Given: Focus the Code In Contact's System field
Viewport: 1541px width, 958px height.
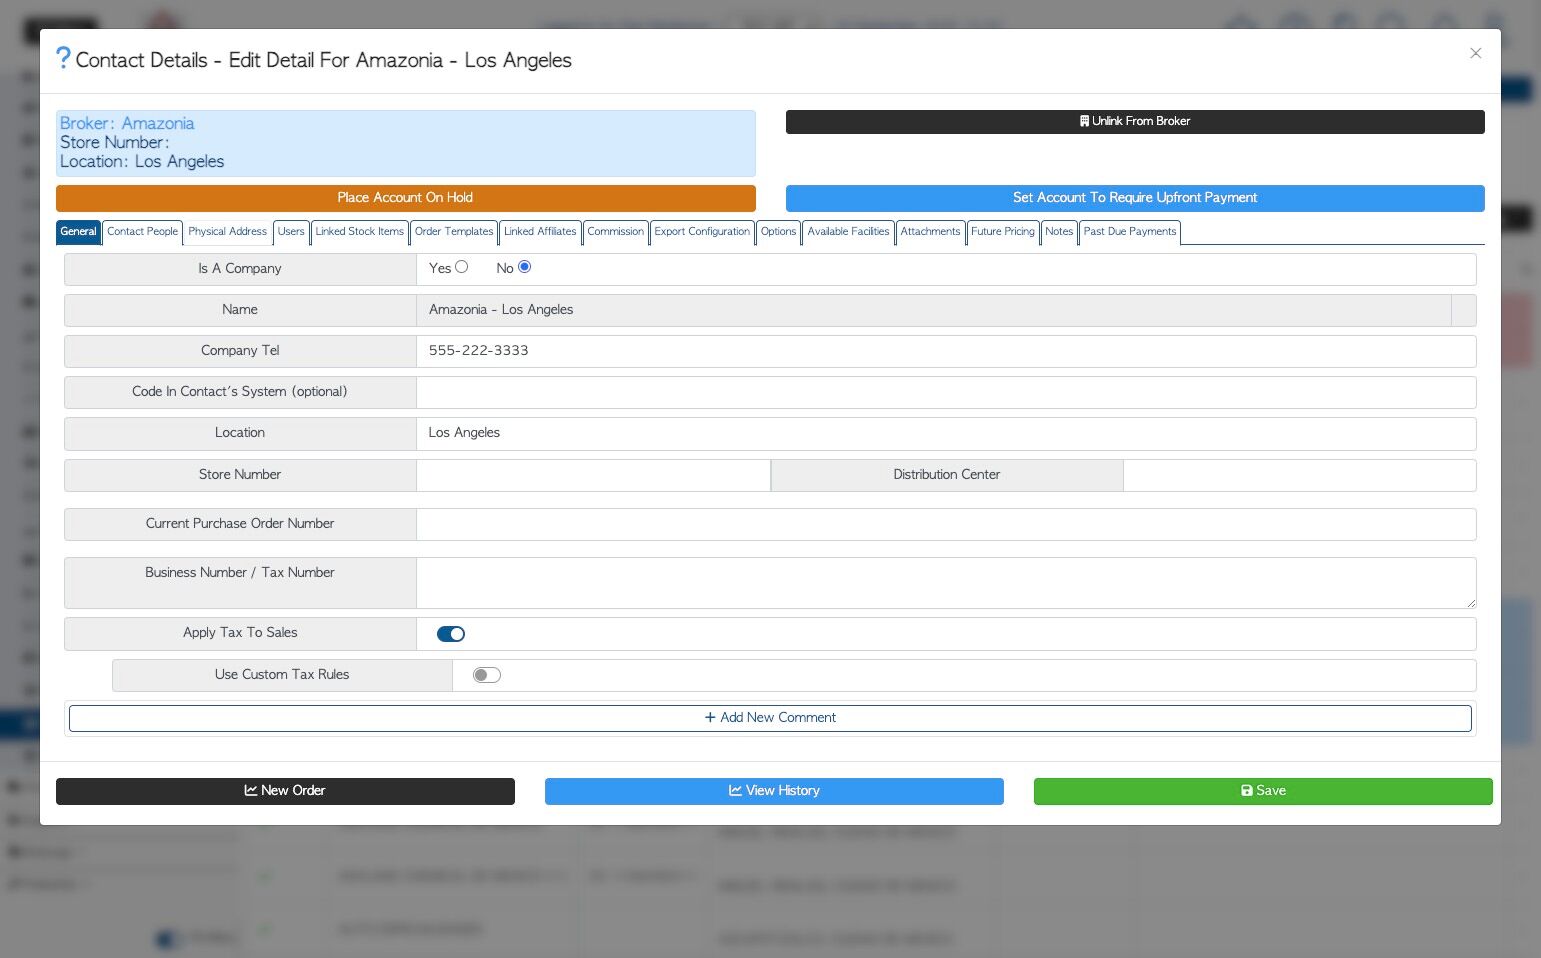Looking at the screenshot, I should [x=946, y=392].
